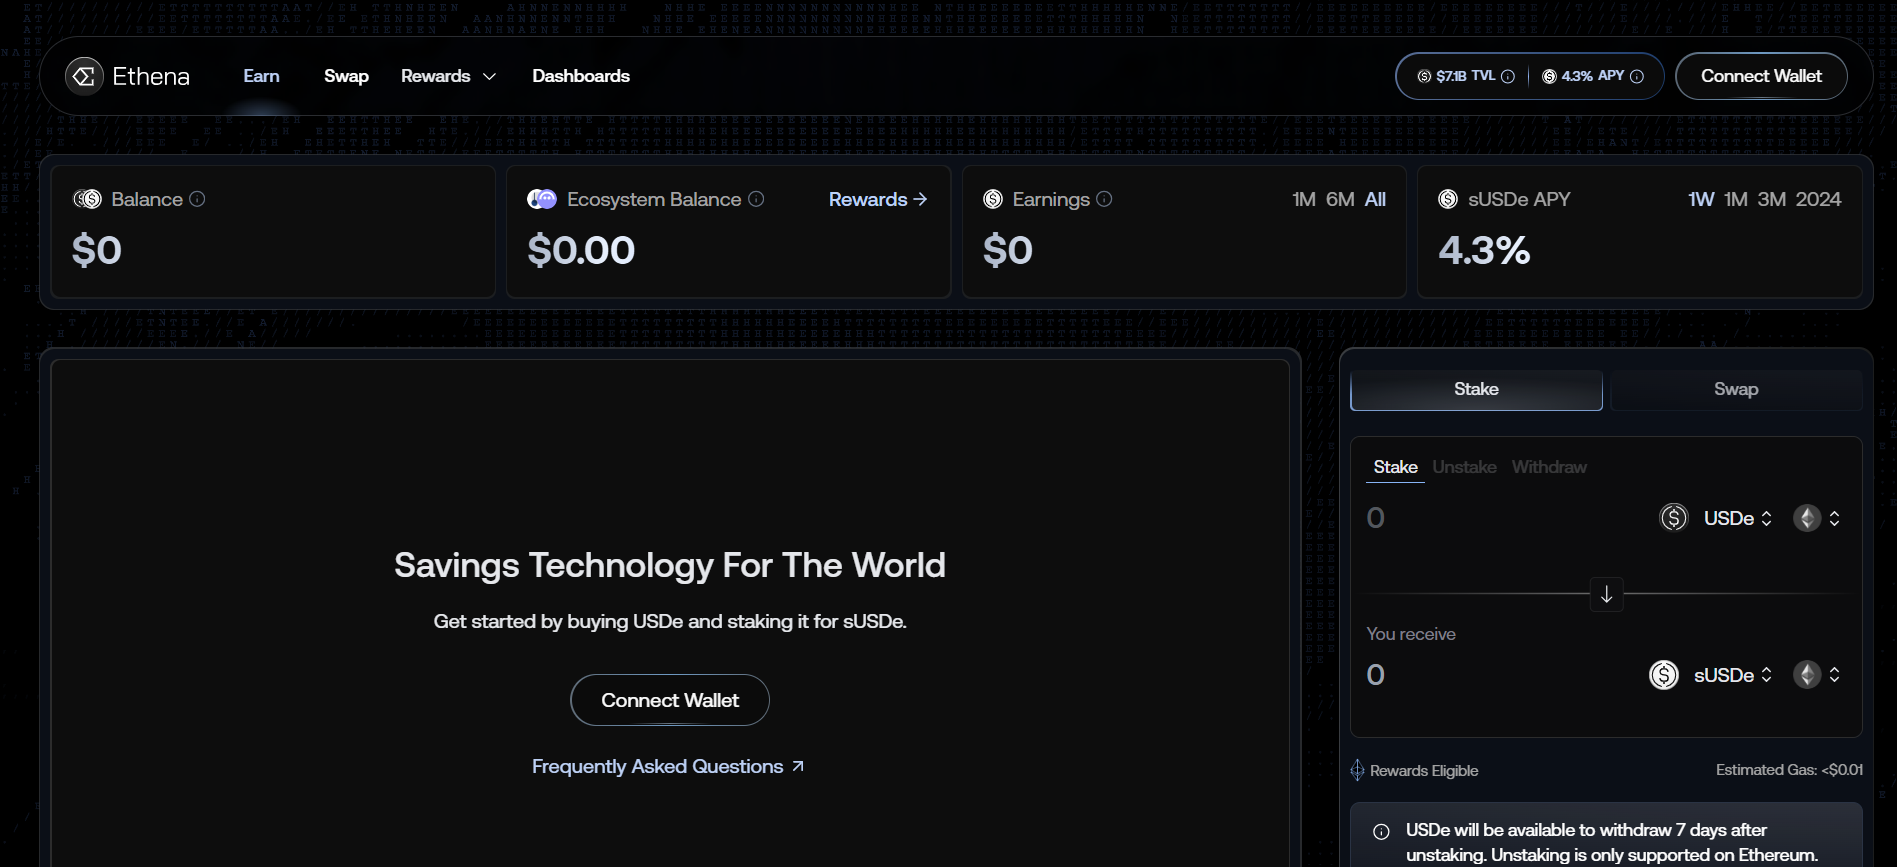1897x867 pixels.
Task: Click Connect Wallet in the header
Action: point(1760,76)
